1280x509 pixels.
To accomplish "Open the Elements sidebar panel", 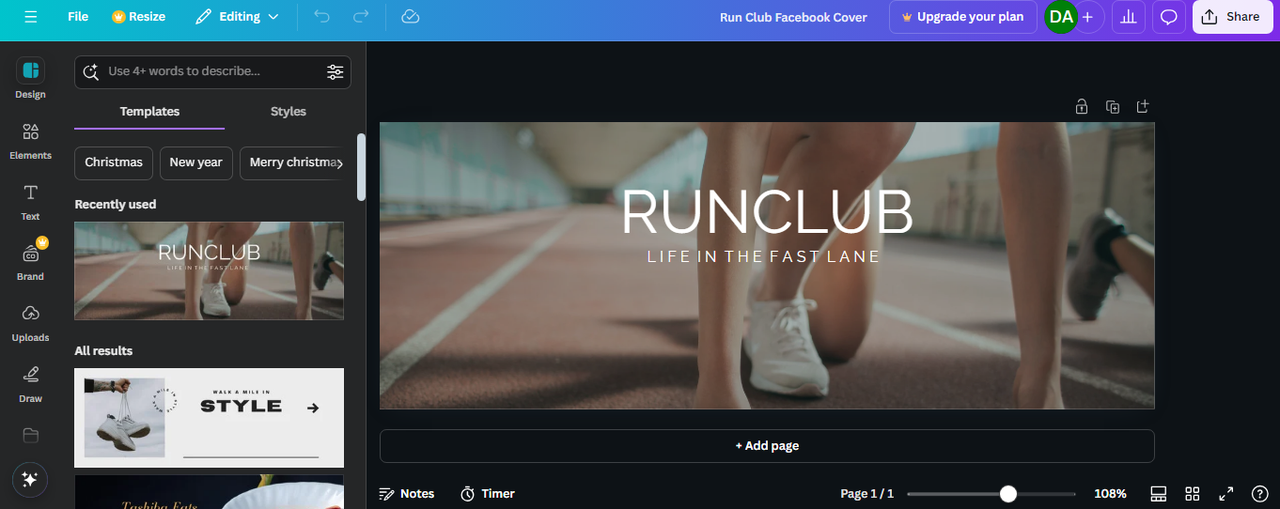I will click(31, 141).
